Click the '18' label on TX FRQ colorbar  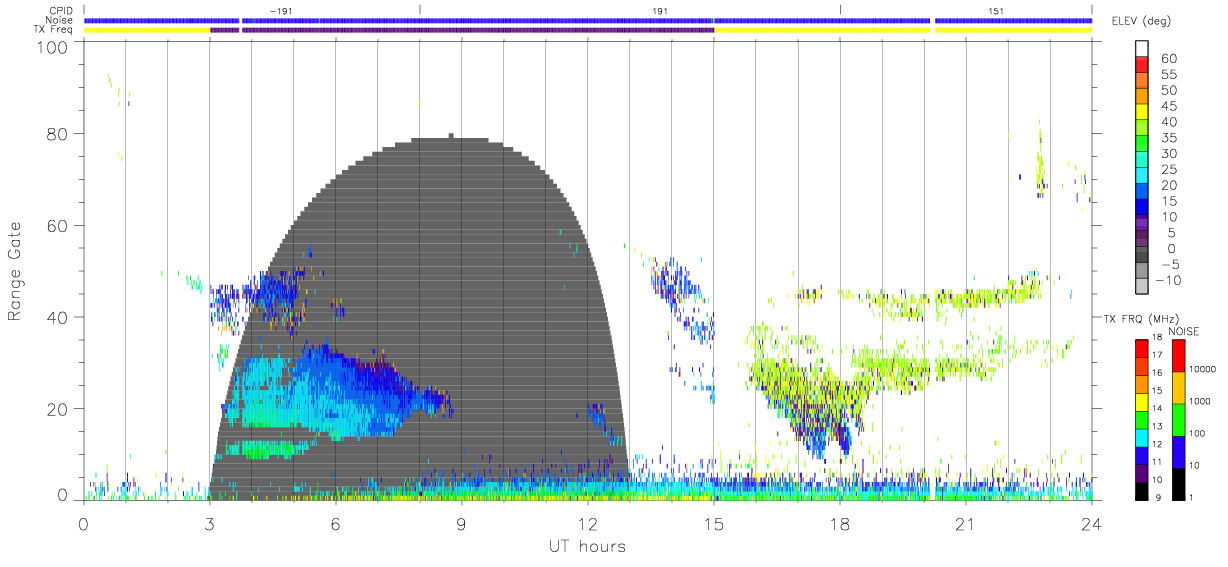point(1158,337)
